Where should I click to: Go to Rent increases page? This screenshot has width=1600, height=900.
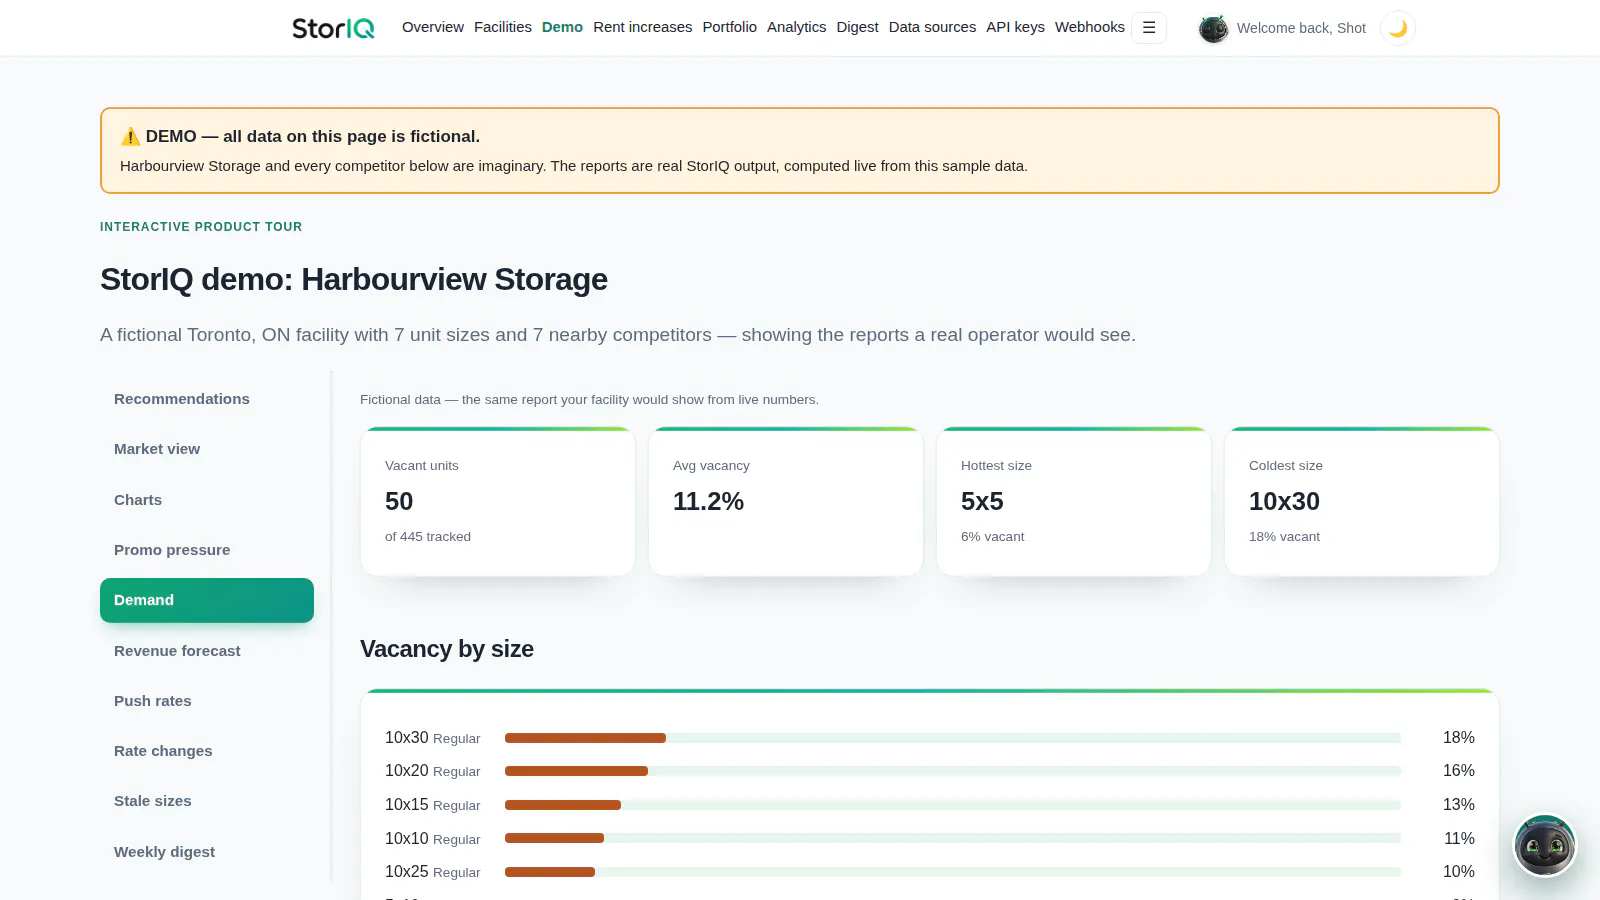pos(643,27)
